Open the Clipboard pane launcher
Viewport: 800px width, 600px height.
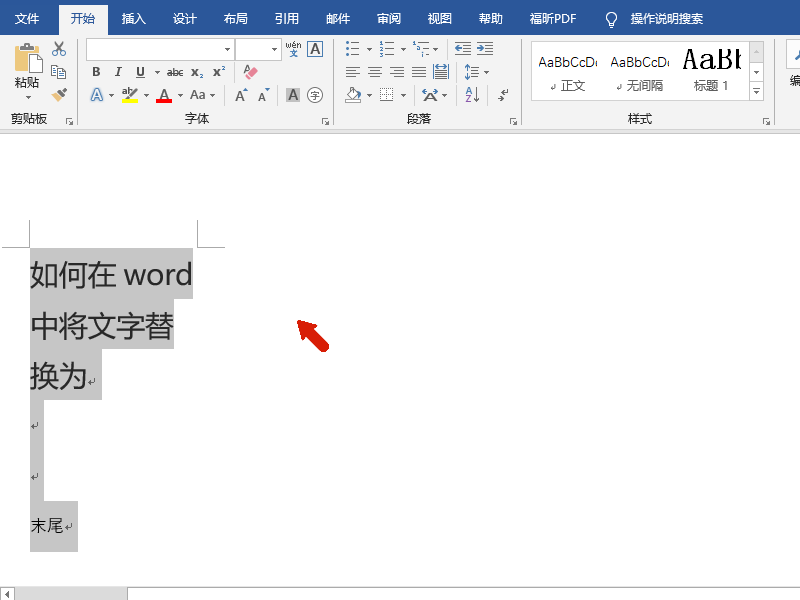click(69, 121)
